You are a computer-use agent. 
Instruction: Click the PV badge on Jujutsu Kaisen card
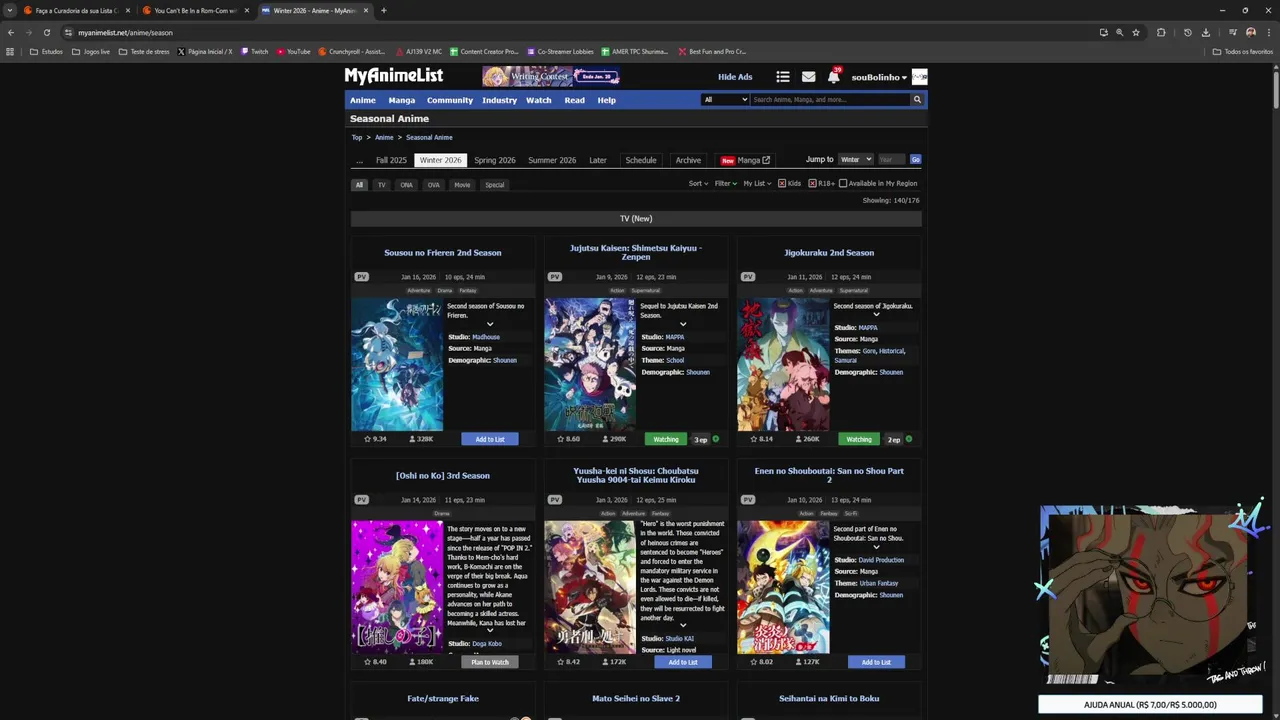pos(555,277)
